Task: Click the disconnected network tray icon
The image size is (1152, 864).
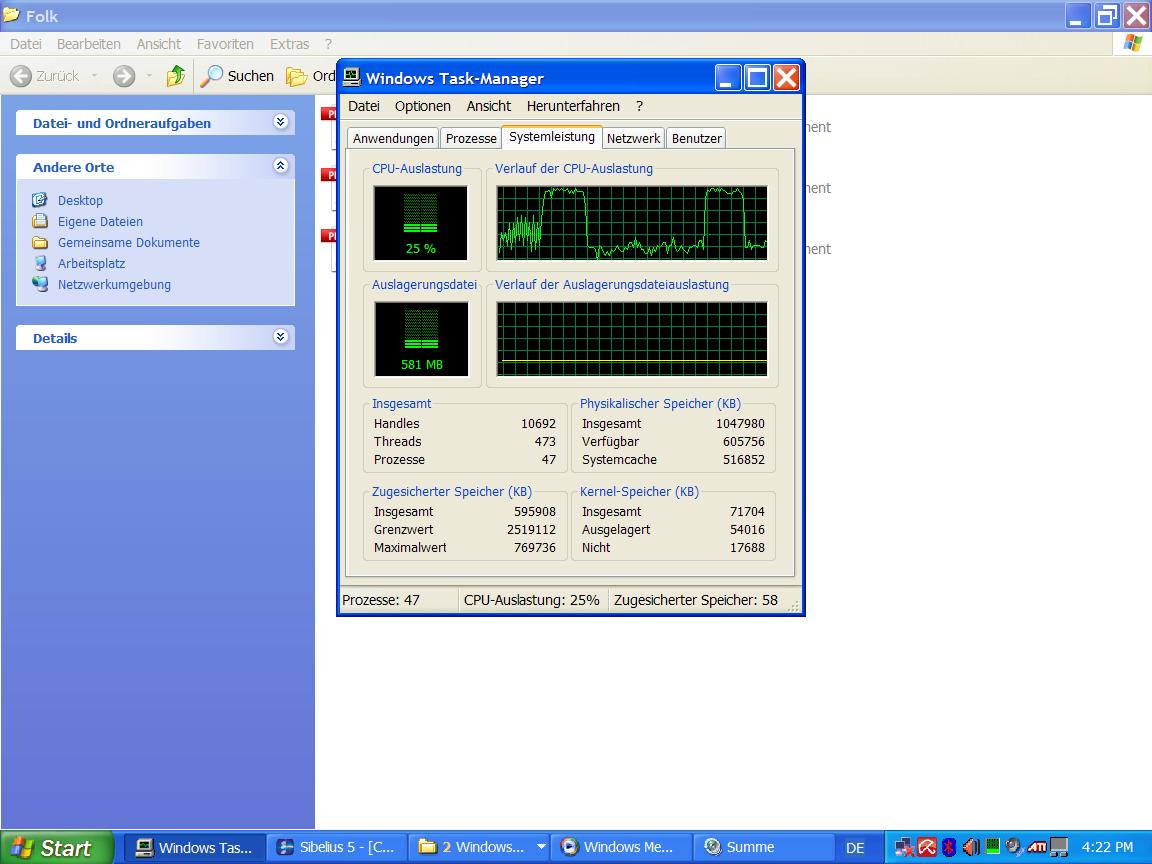Action: (x=904, y=848)
